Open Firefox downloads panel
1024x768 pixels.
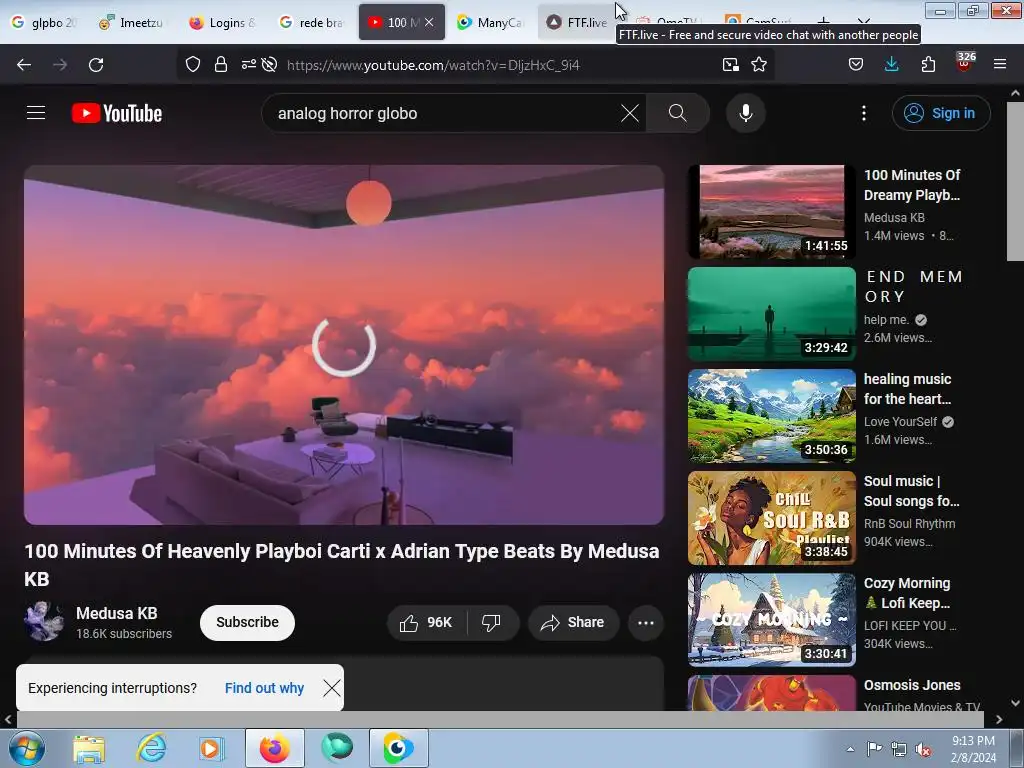click(891, 65)
